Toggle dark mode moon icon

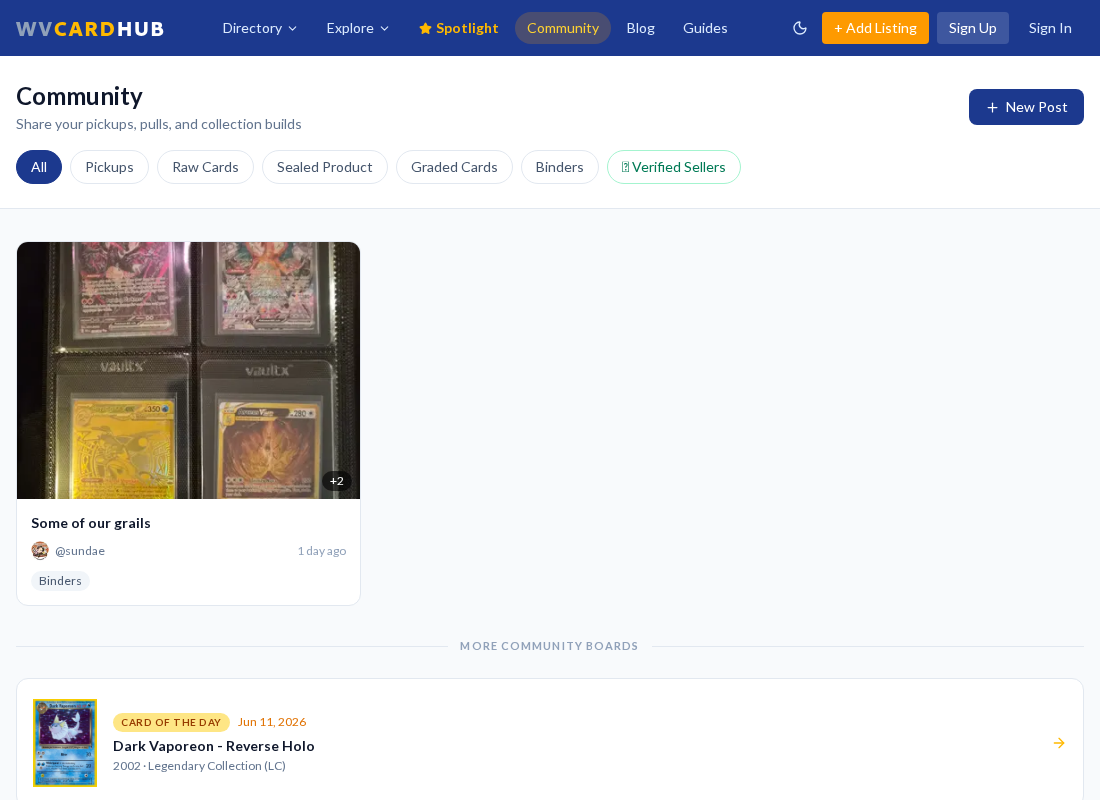tap(800, 28)
